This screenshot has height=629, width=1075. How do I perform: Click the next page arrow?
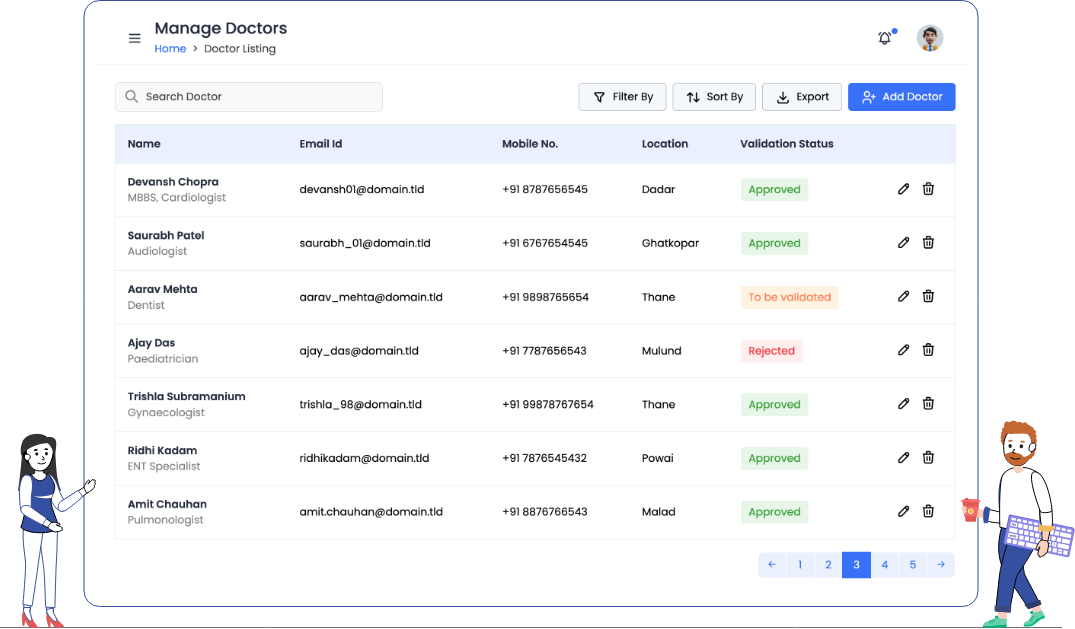click(941, 565)
